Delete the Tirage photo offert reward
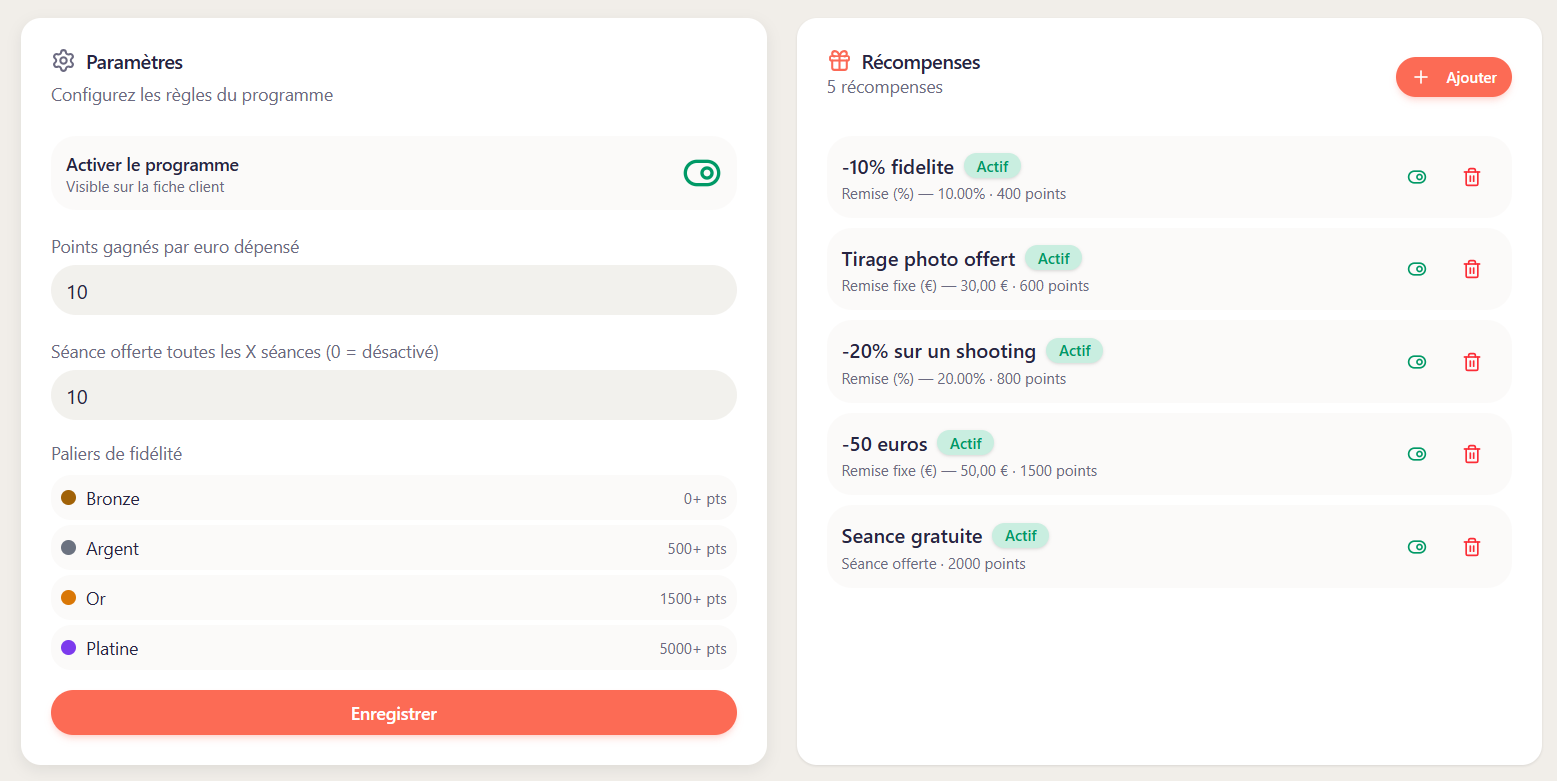The height and width of the screenshot is (781, 1557). click(1471, 269)
